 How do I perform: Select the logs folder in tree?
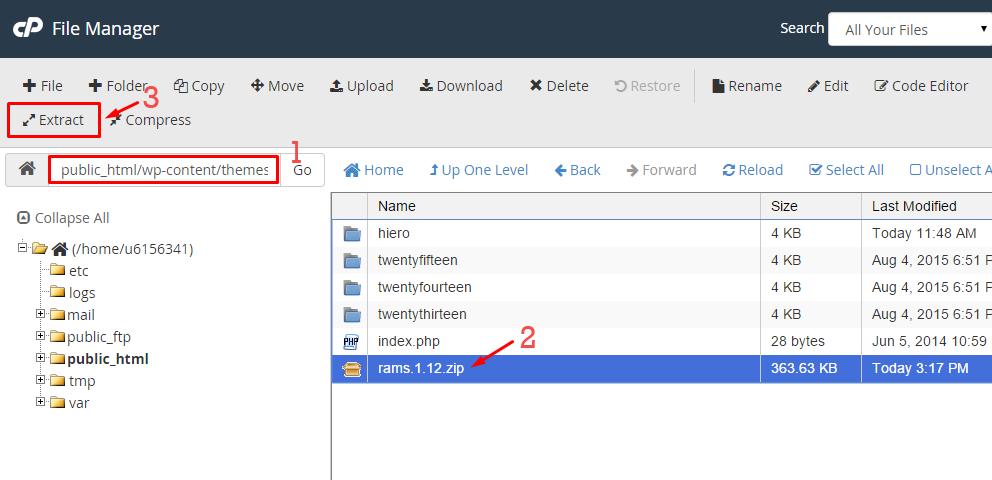[x=82, y=293]
